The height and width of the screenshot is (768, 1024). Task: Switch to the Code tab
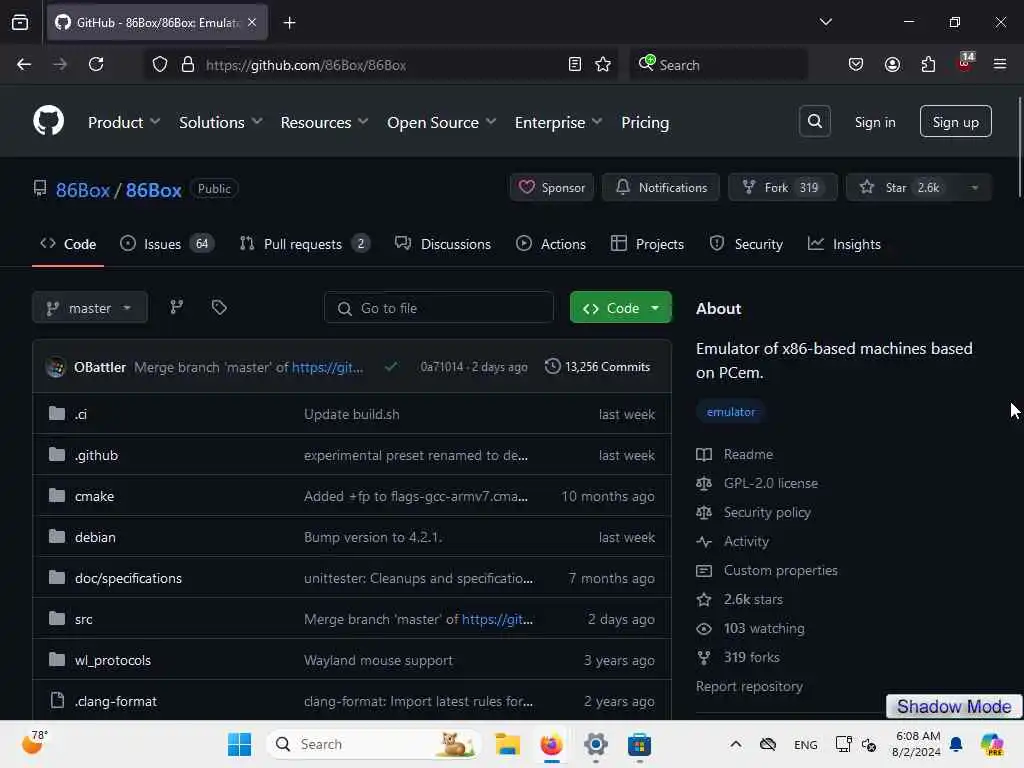point(68,244)
